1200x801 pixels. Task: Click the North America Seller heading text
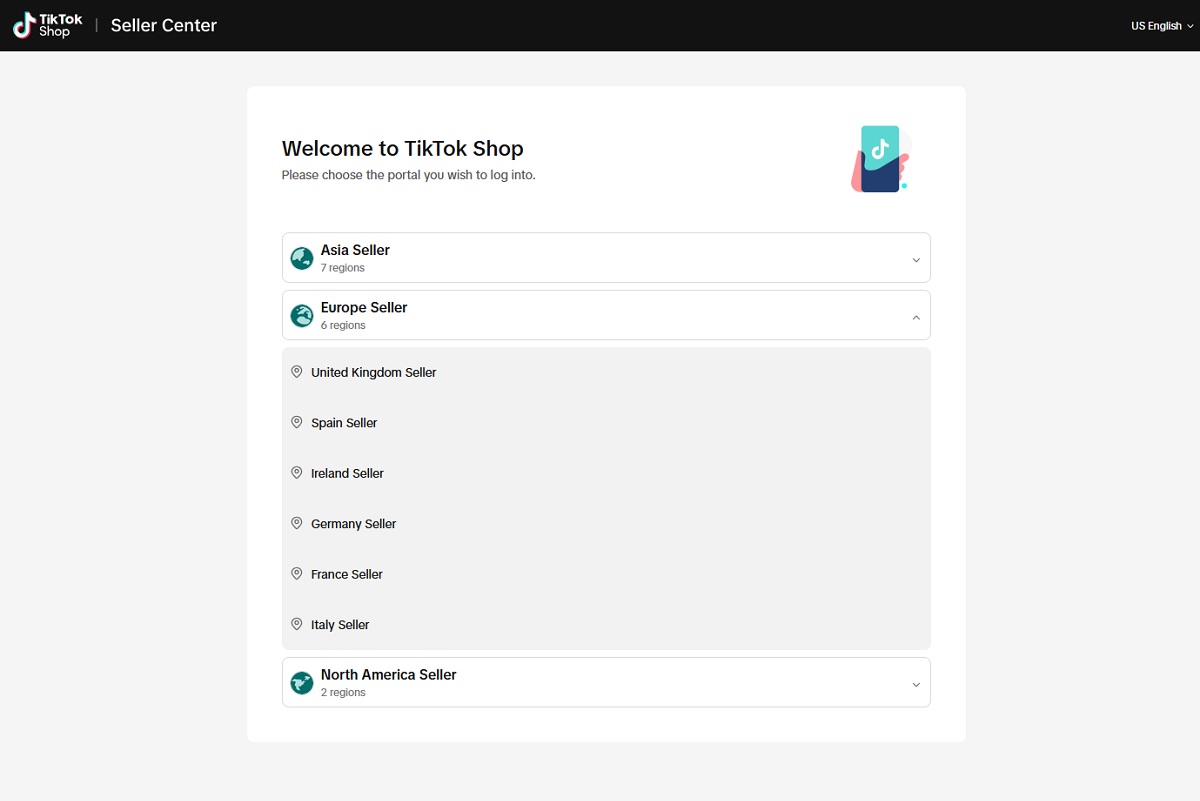pos(388,675)
